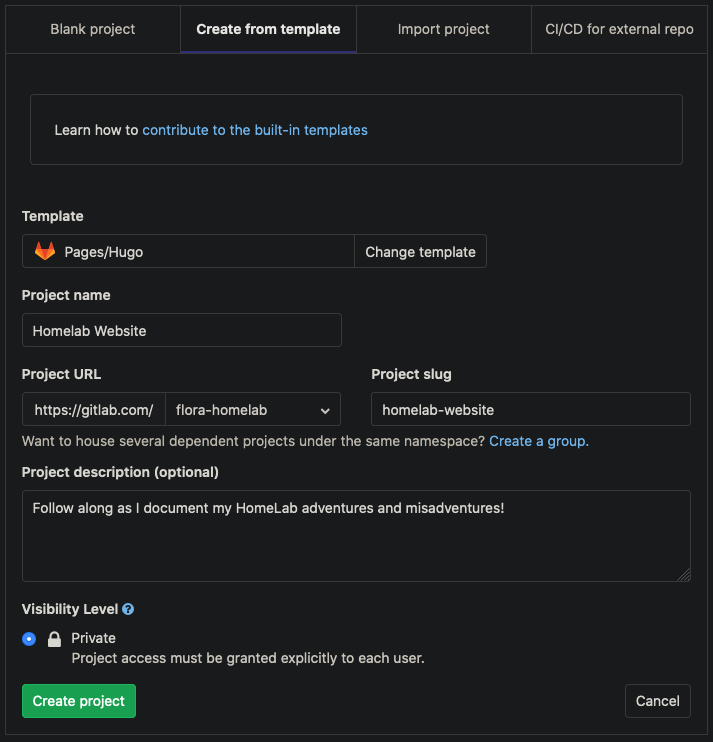
Task: Click the green Create project button
Action: 79,701
